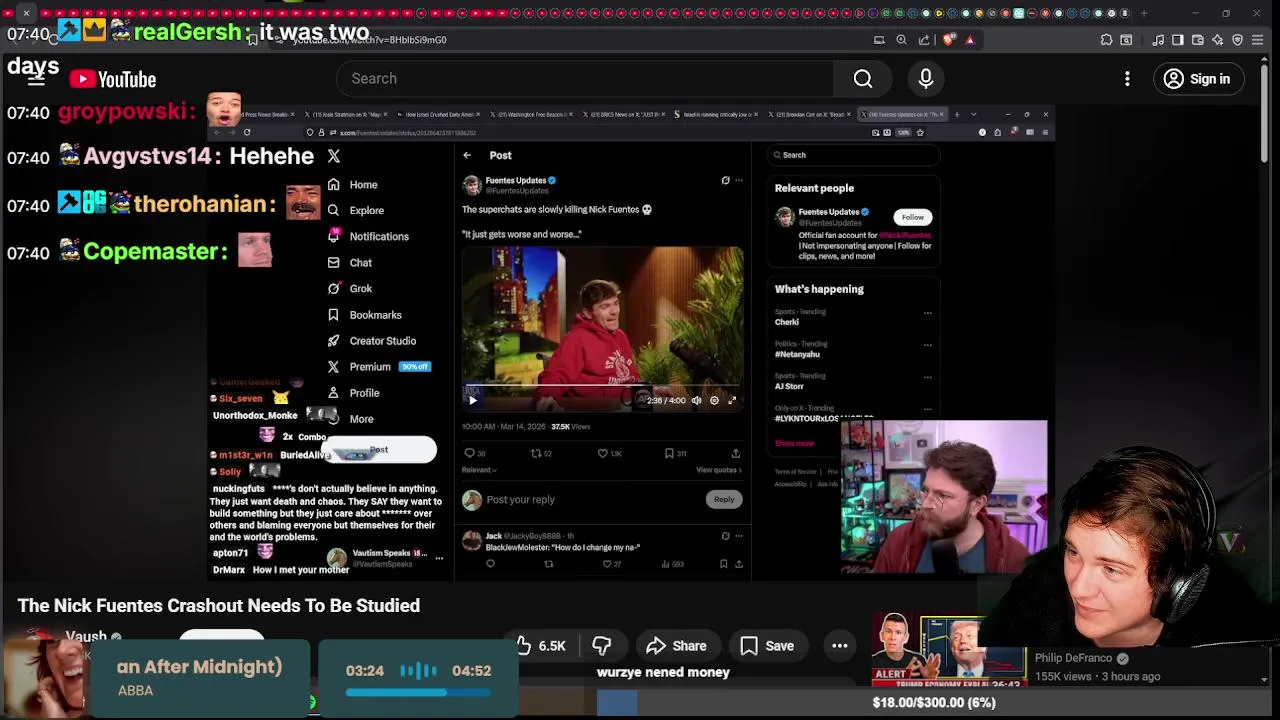Share the Fuentes Updates tweet
Viewport: 1280px width, 720px height.
[x=736, y=453]
